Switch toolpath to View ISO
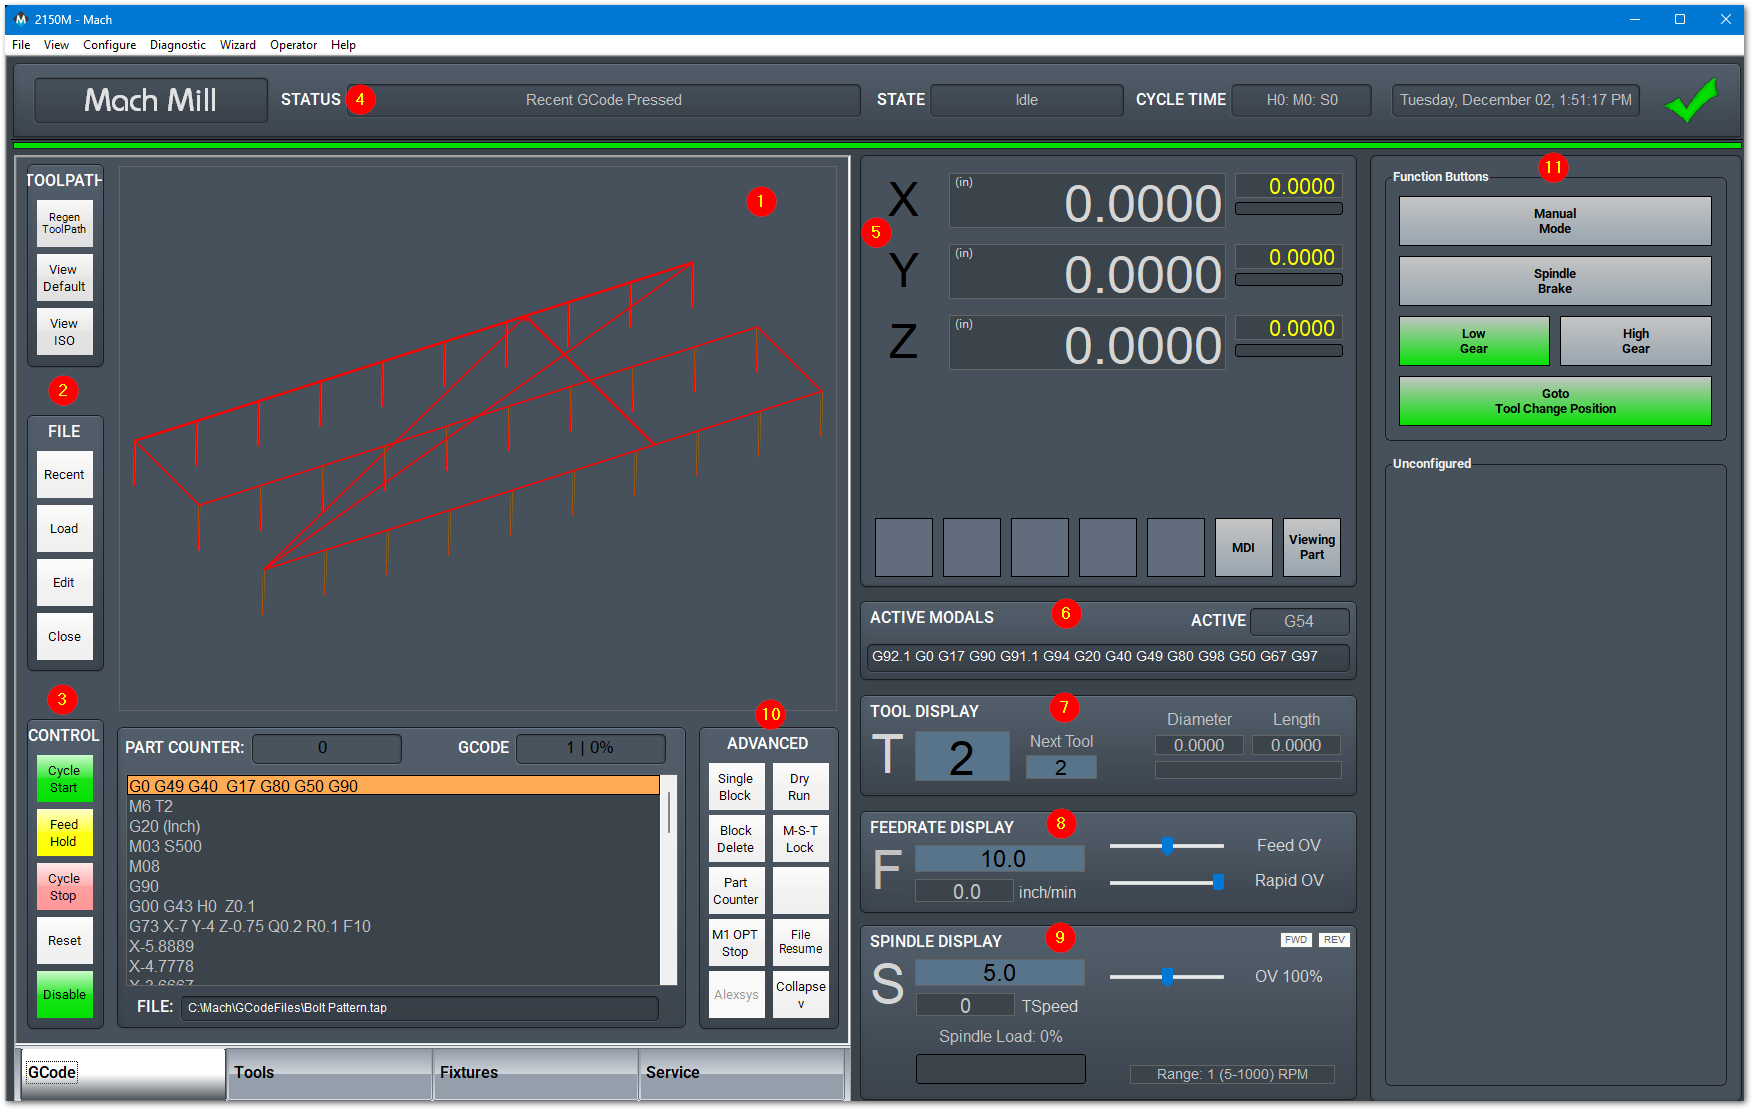Viewport: 1753px width, 1110px height. click(x=64, y=332)
